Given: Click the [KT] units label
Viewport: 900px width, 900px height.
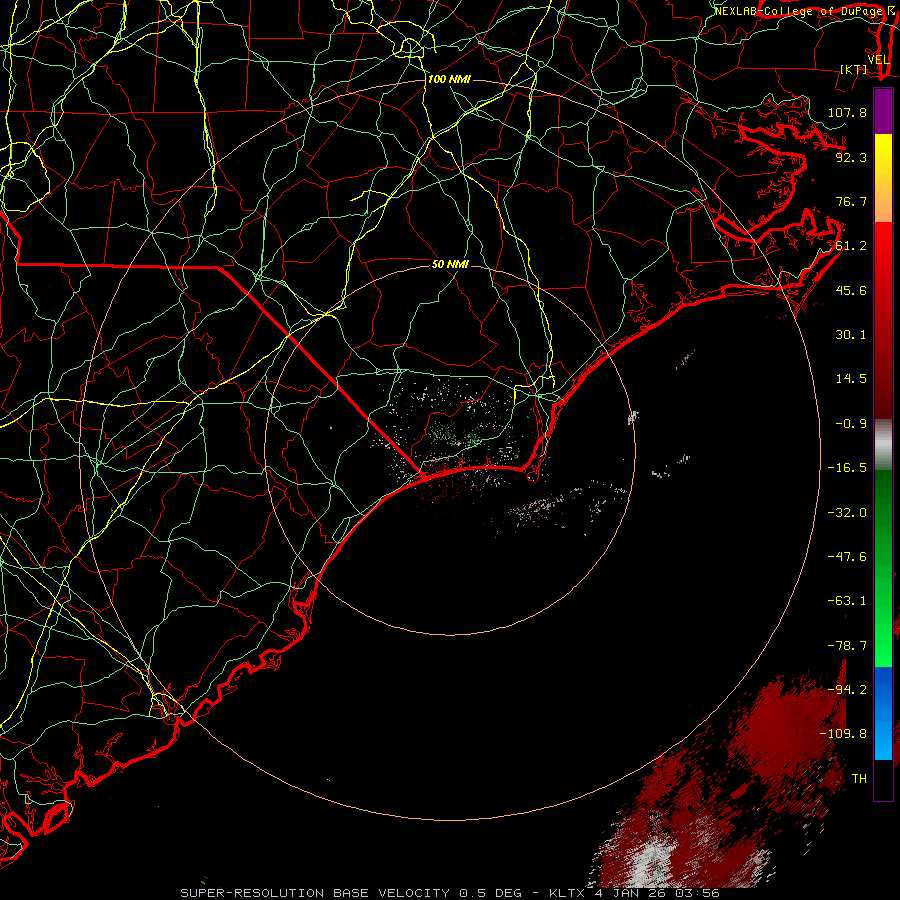Looking at the screenshot, I should [x=854, y=69].
